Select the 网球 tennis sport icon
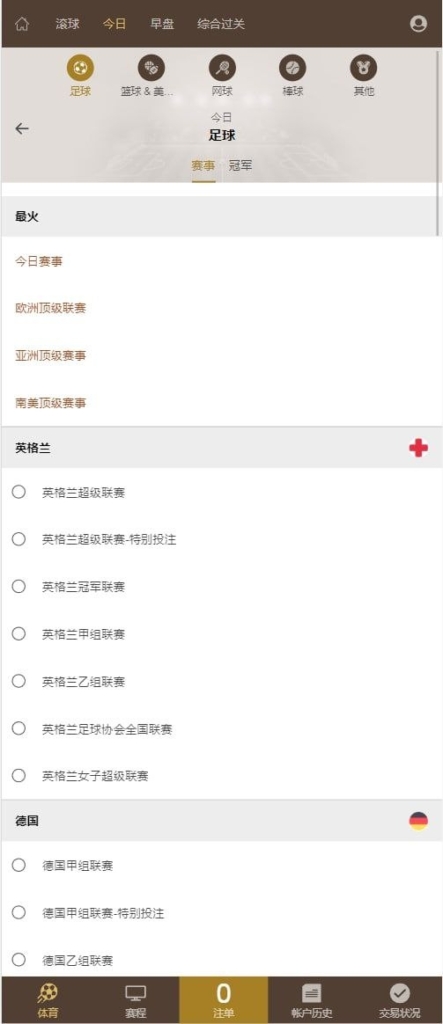This screenshot has height=1024, width=443. coord(222,68)
